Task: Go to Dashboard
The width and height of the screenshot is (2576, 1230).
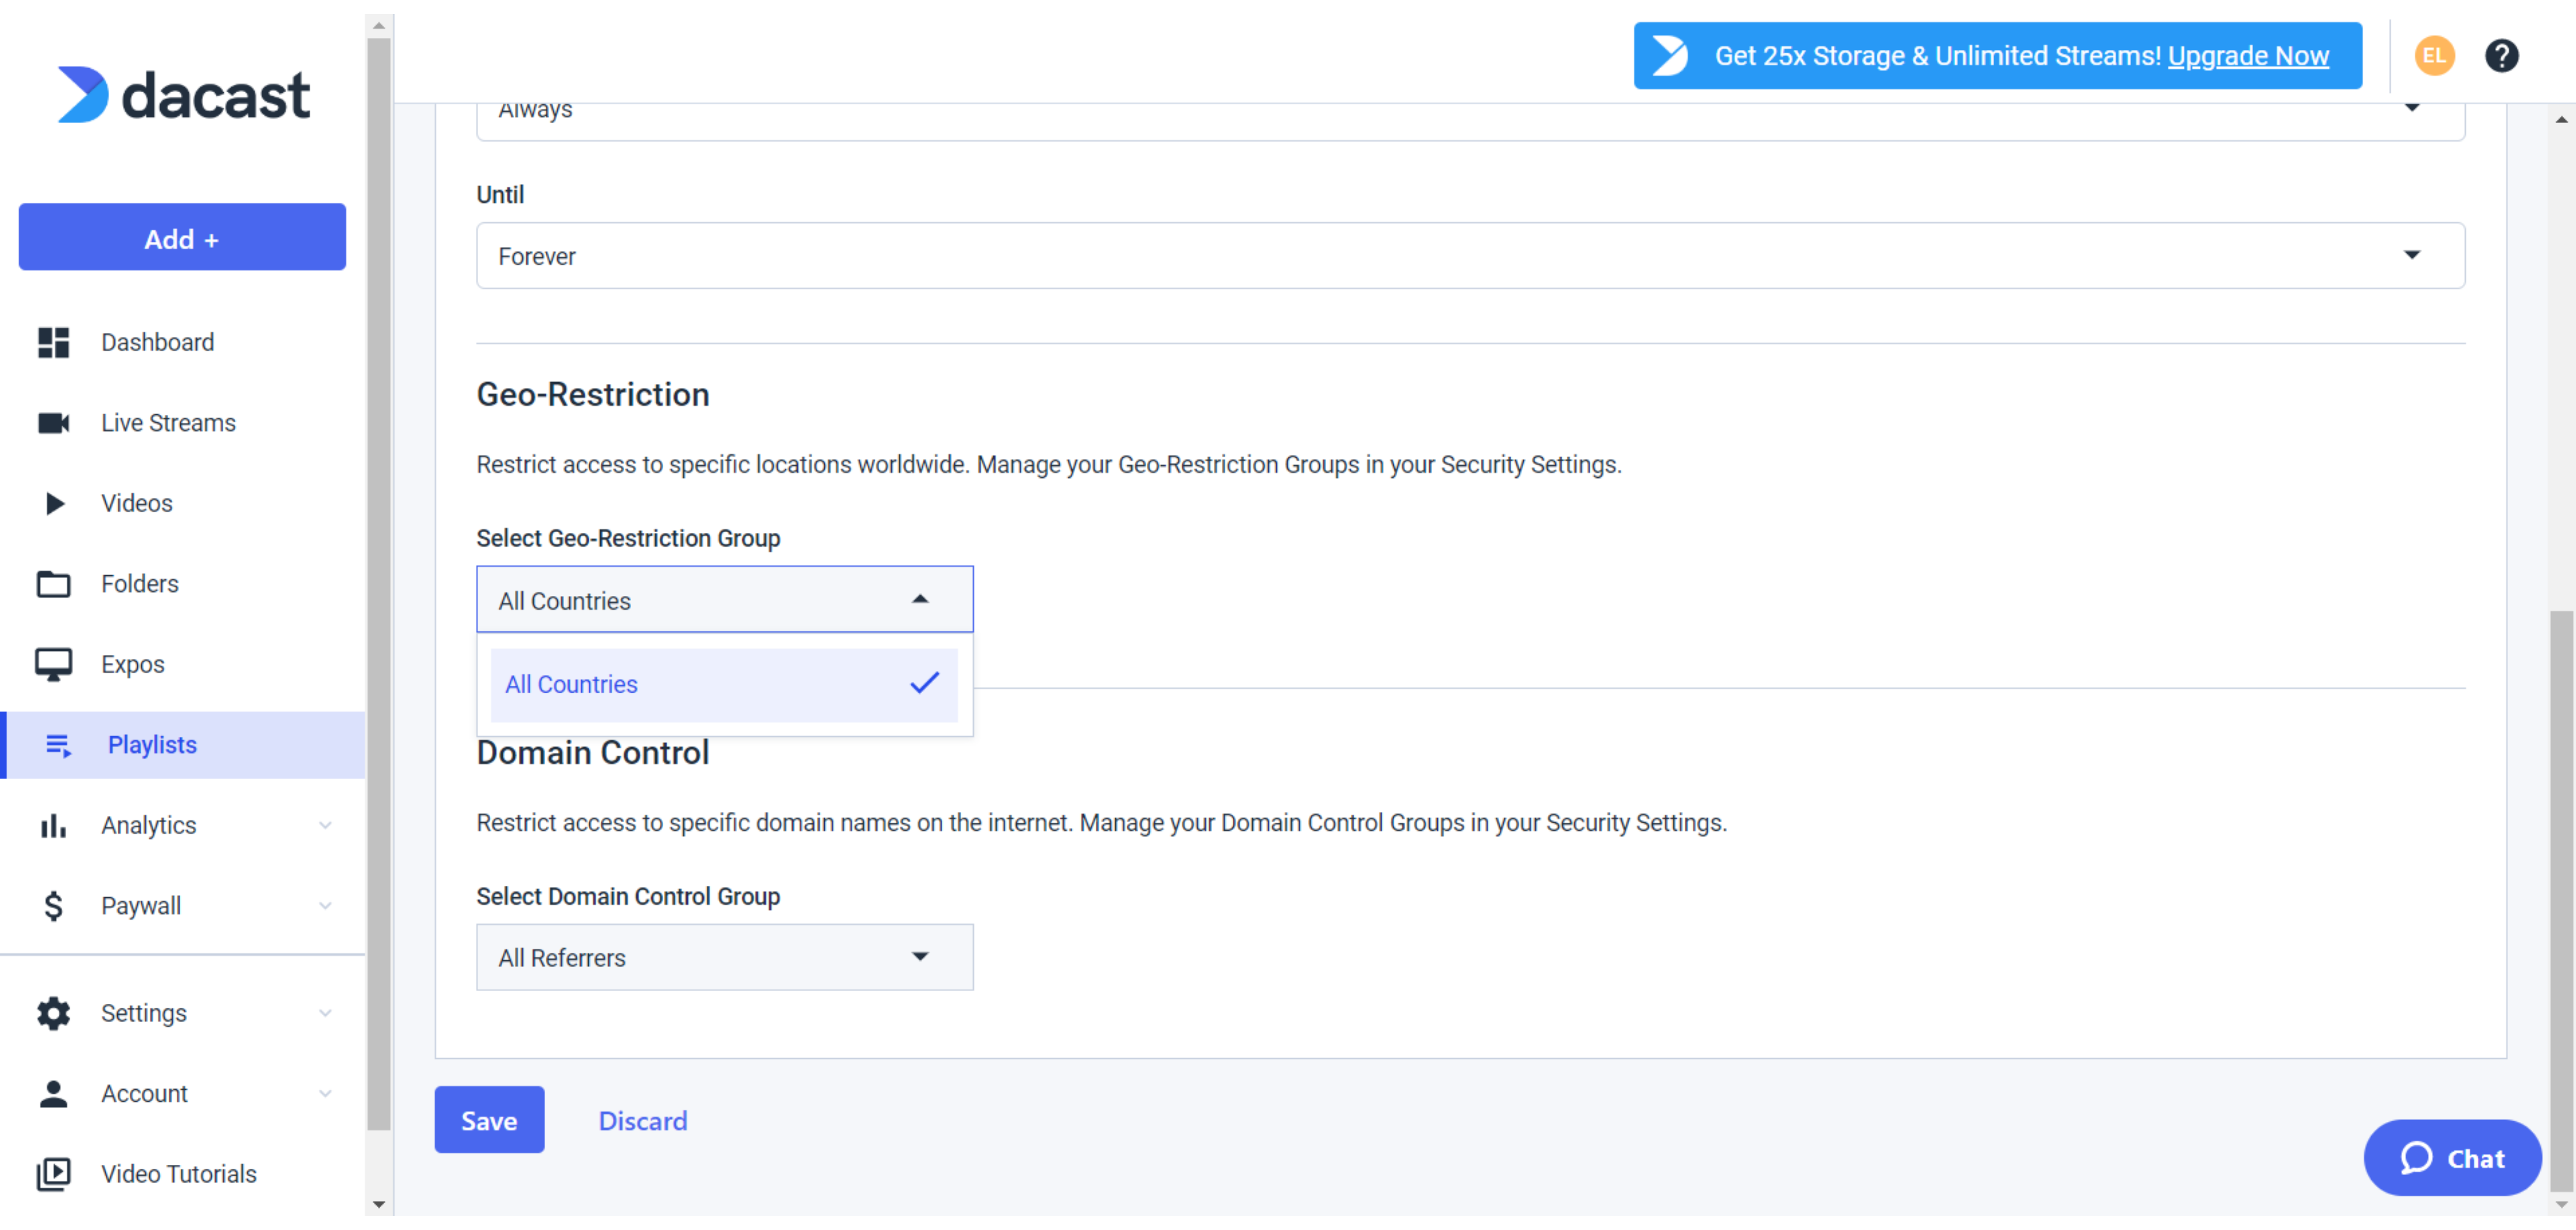Action: pos(157,343)
